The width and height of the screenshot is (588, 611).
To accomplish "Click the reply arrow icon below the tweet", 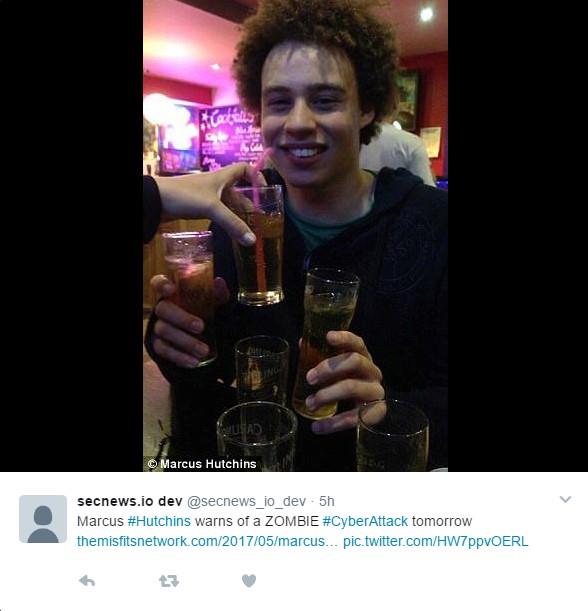I will tap(87, 581).
